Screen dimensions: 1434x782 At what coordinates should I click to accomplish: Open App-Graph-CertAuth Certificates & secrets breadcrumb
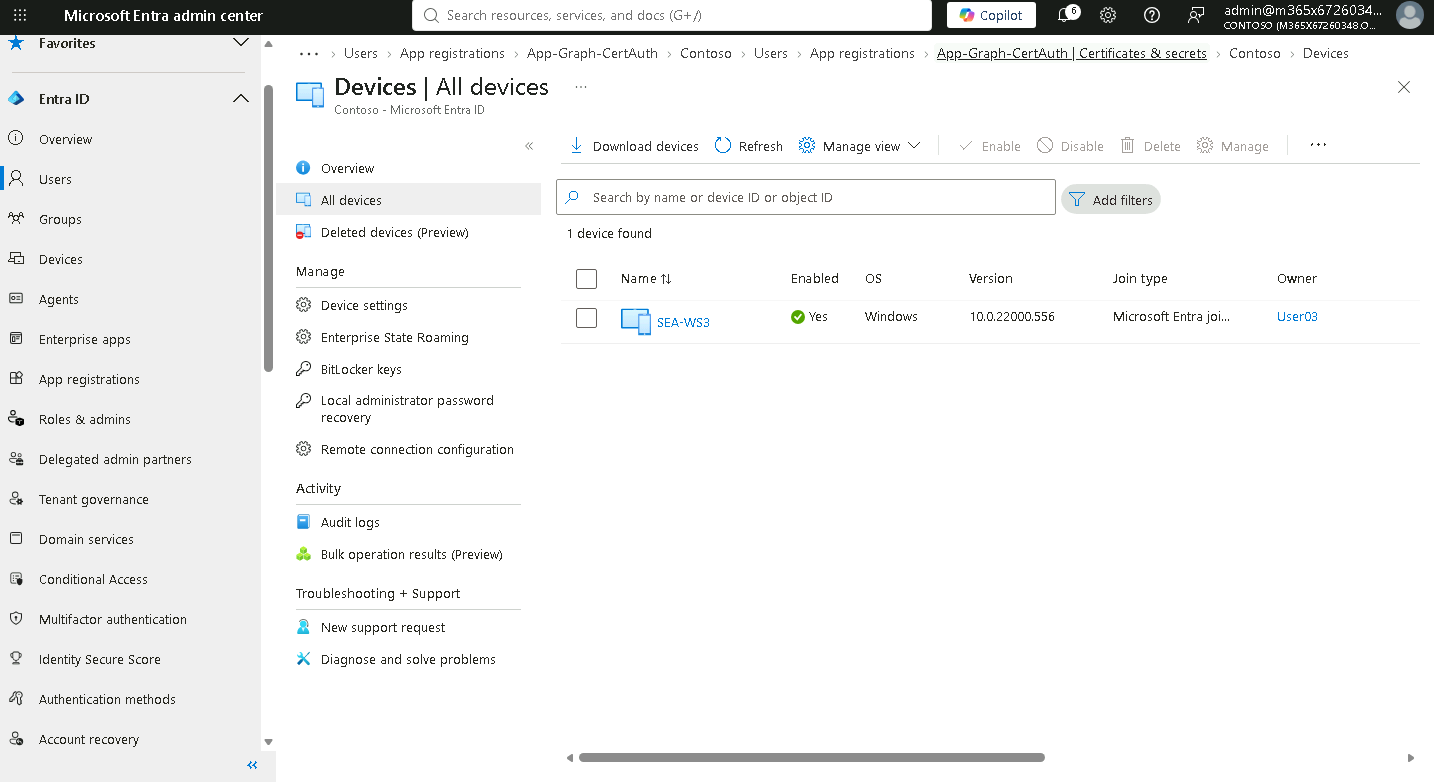pos(1071,53)
